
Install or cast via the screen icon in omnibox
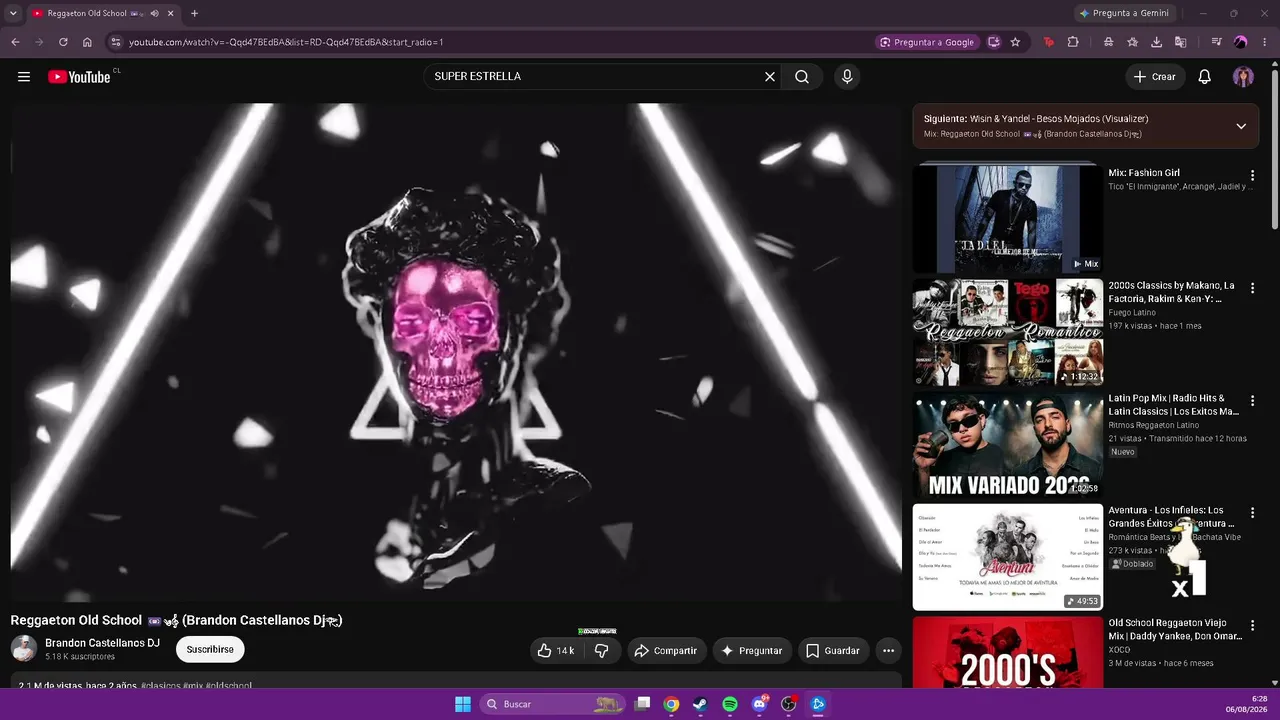(x=994, y=42)
